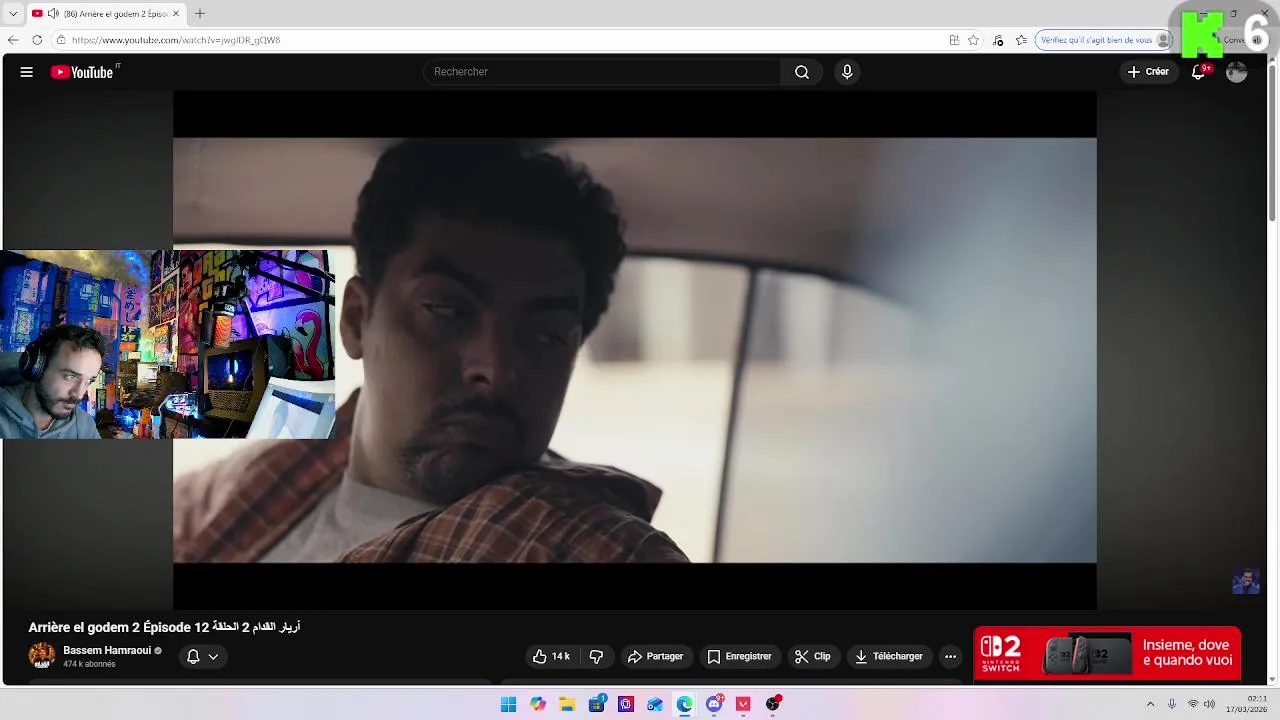The height and width of the screenshot is (720, 1280).
Task: Open the browser favorites list icon
Action: [x=1021, y=40]
